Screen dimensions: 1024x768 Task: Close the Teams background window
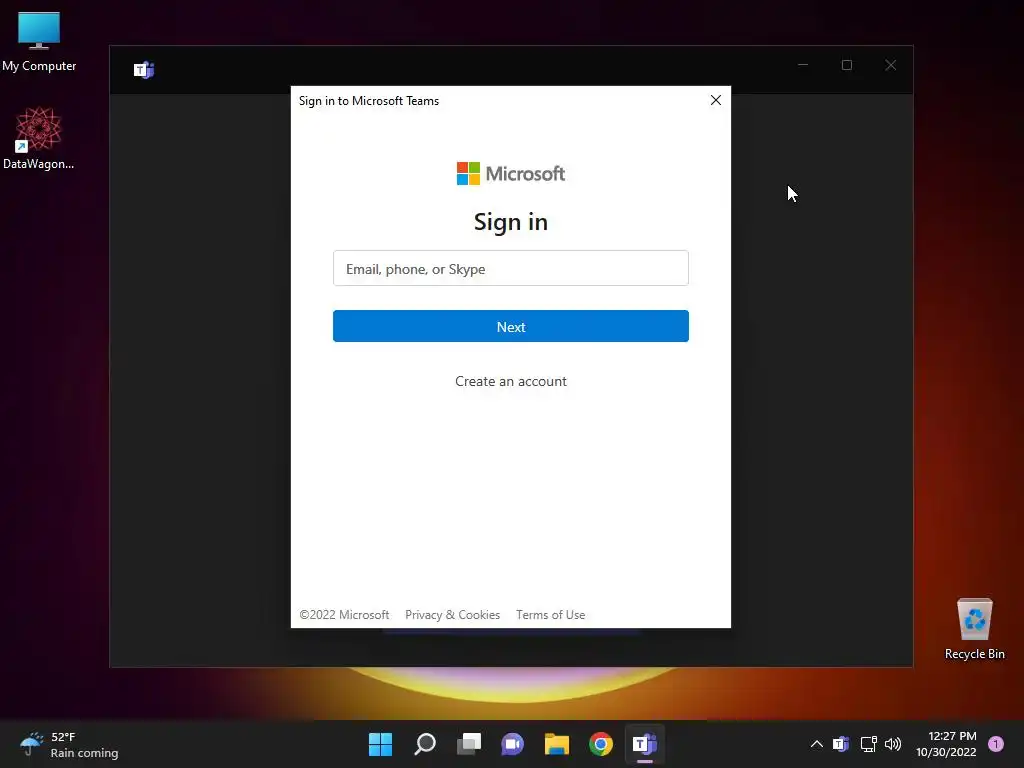891,65
